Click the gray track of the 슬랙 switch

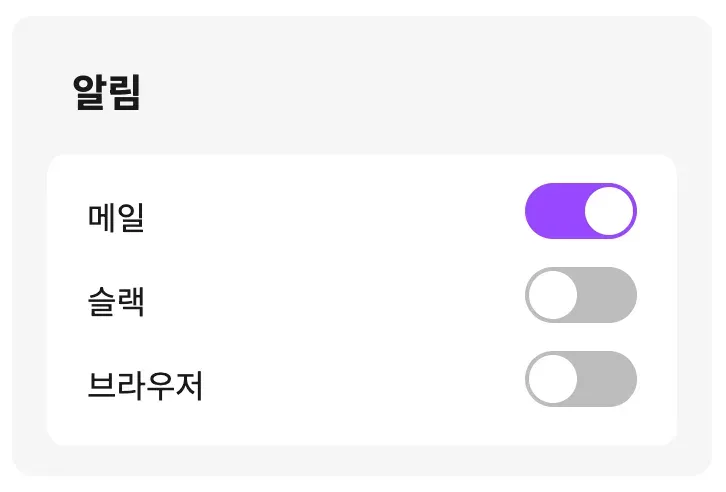point(609,295)
